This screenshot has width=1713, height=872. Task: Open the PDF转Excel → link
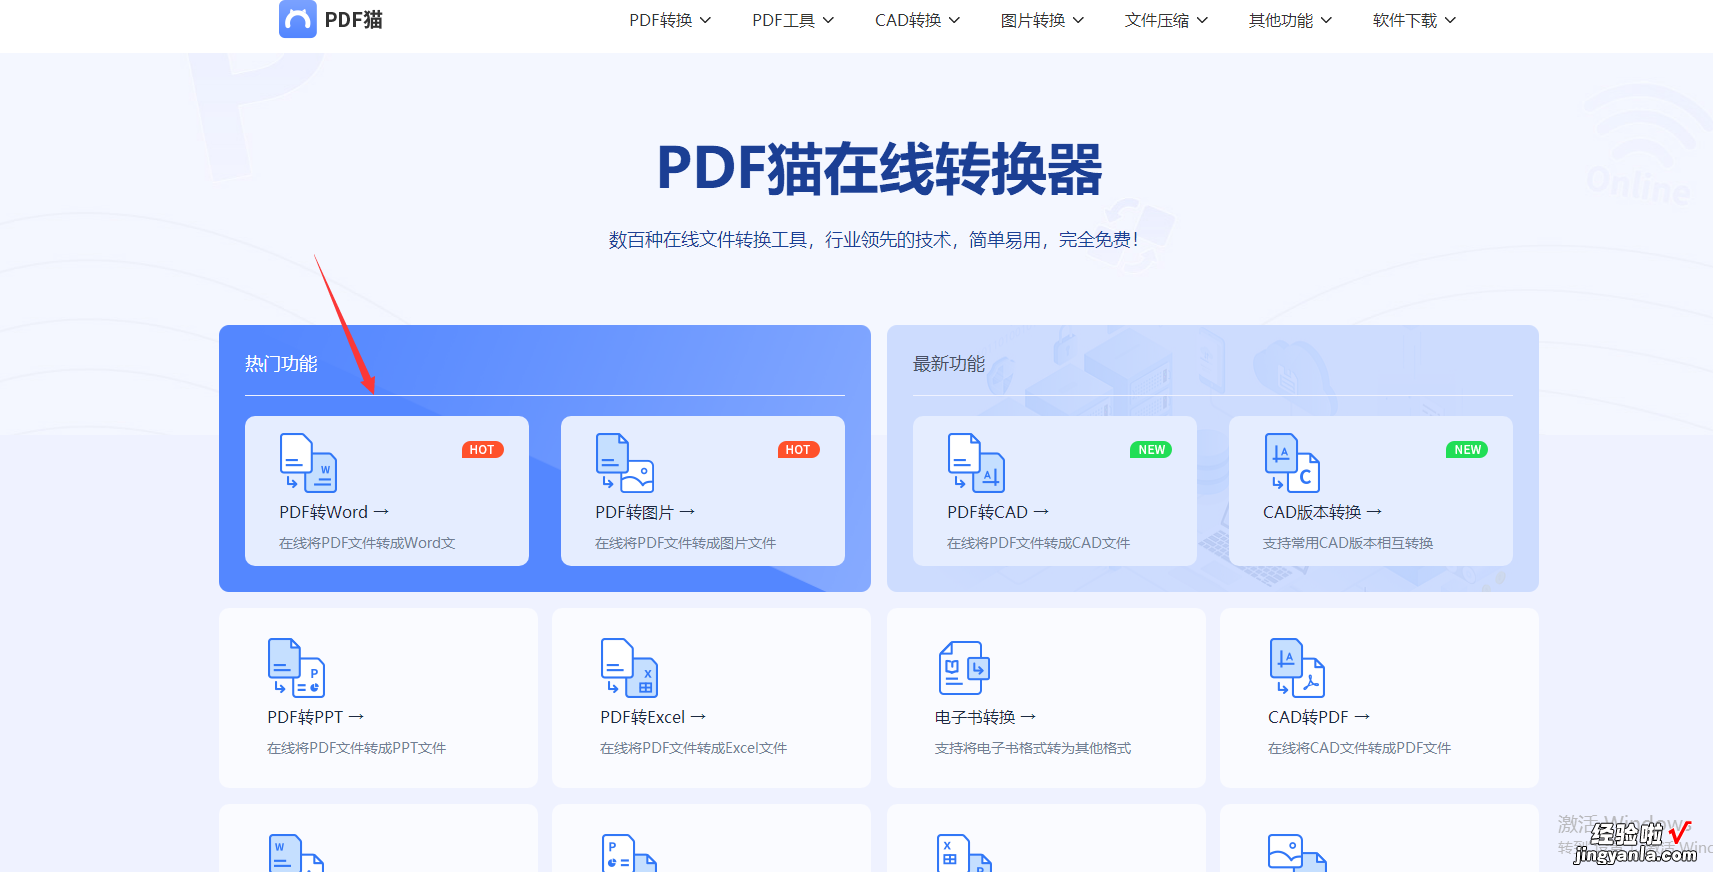point(653,717)
